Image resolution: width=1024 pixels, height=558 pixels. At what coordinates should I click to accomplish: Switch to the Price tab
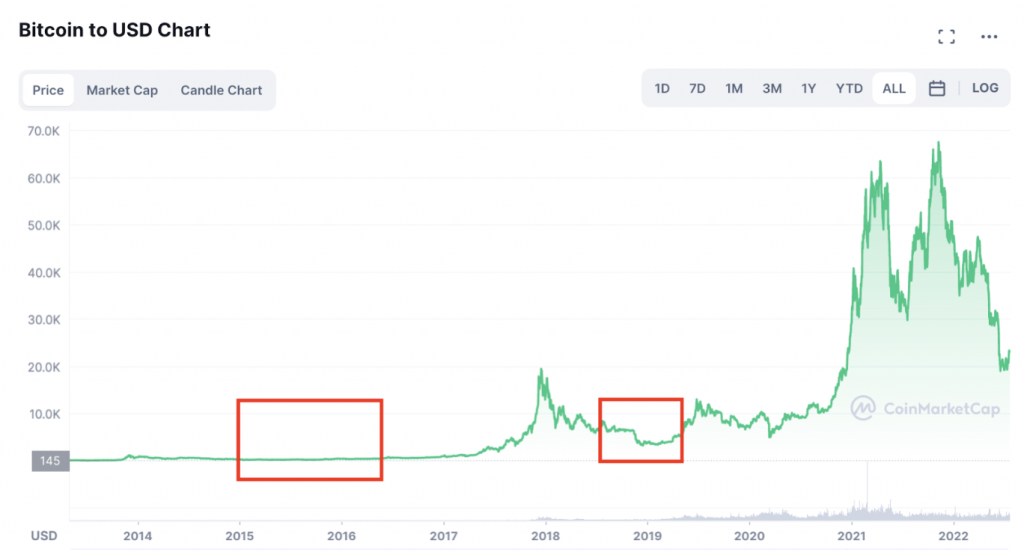48,90
